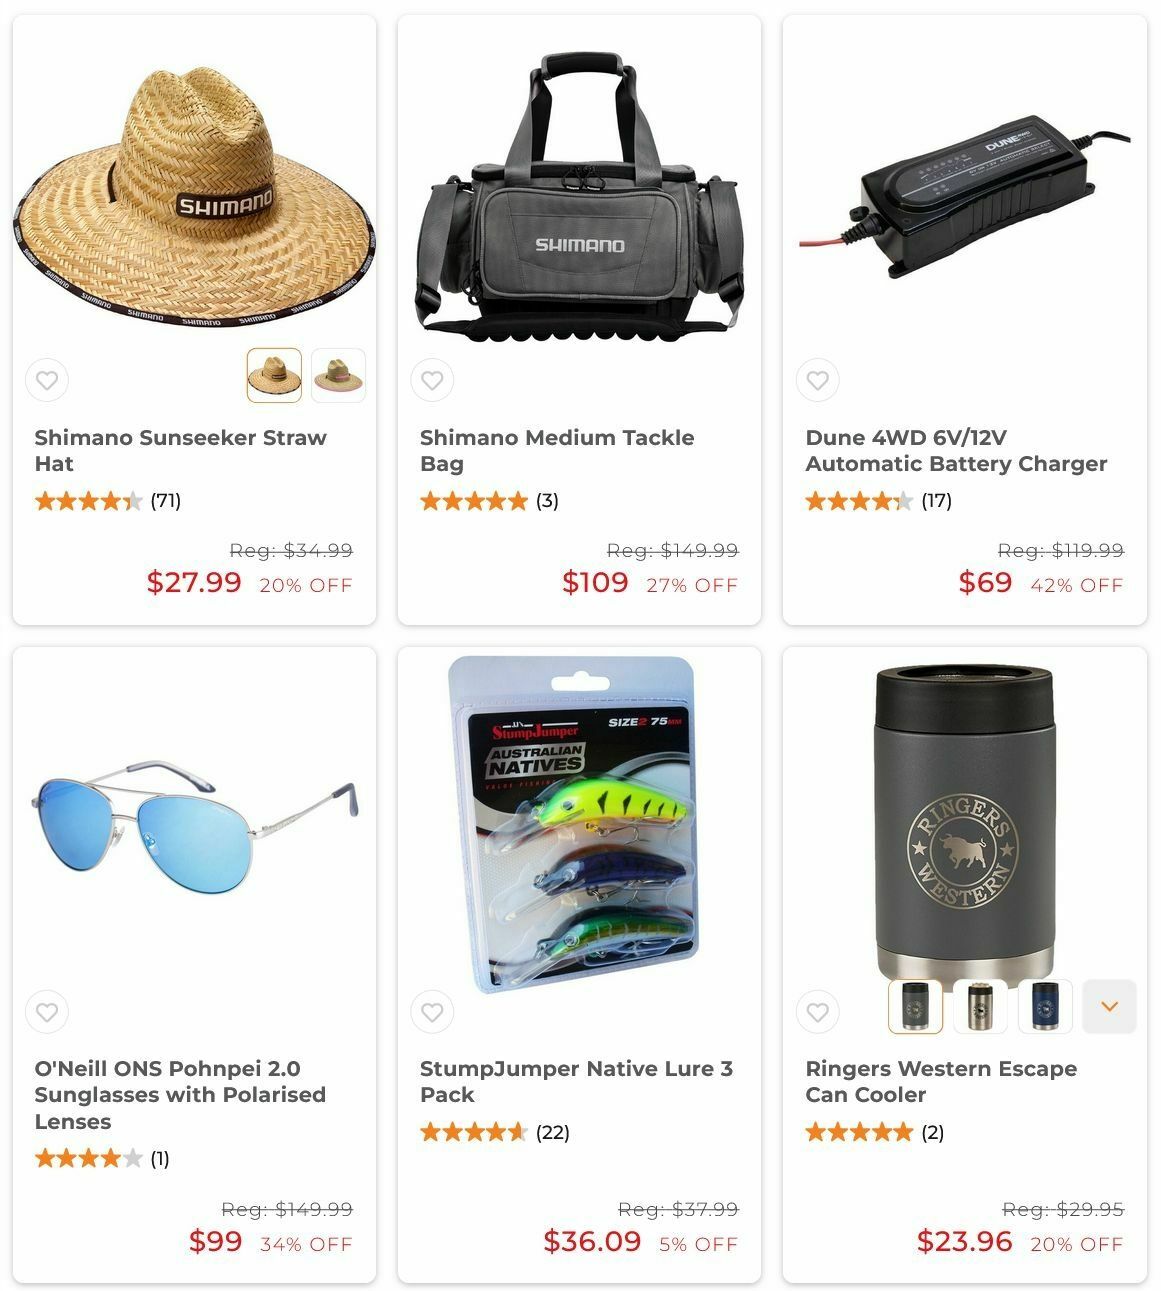Choose the pink-band straw hat variant

tap(338, 375)
